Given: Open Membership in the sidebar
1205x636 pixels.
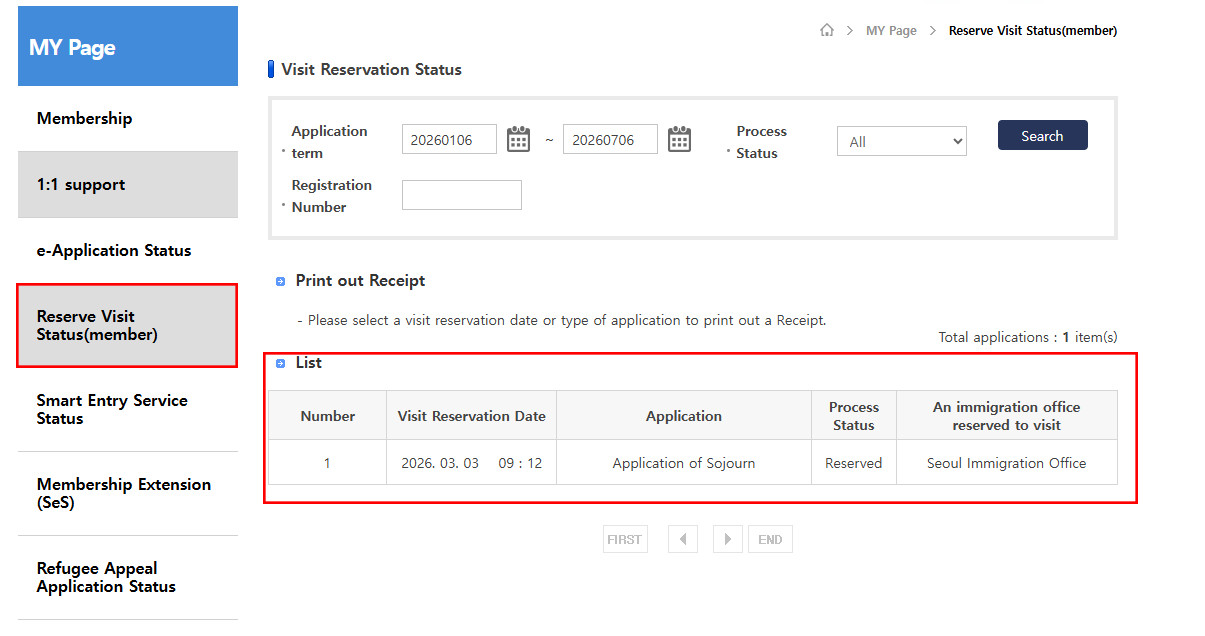Looking at the screenshot, I should [x=85, y=118].
